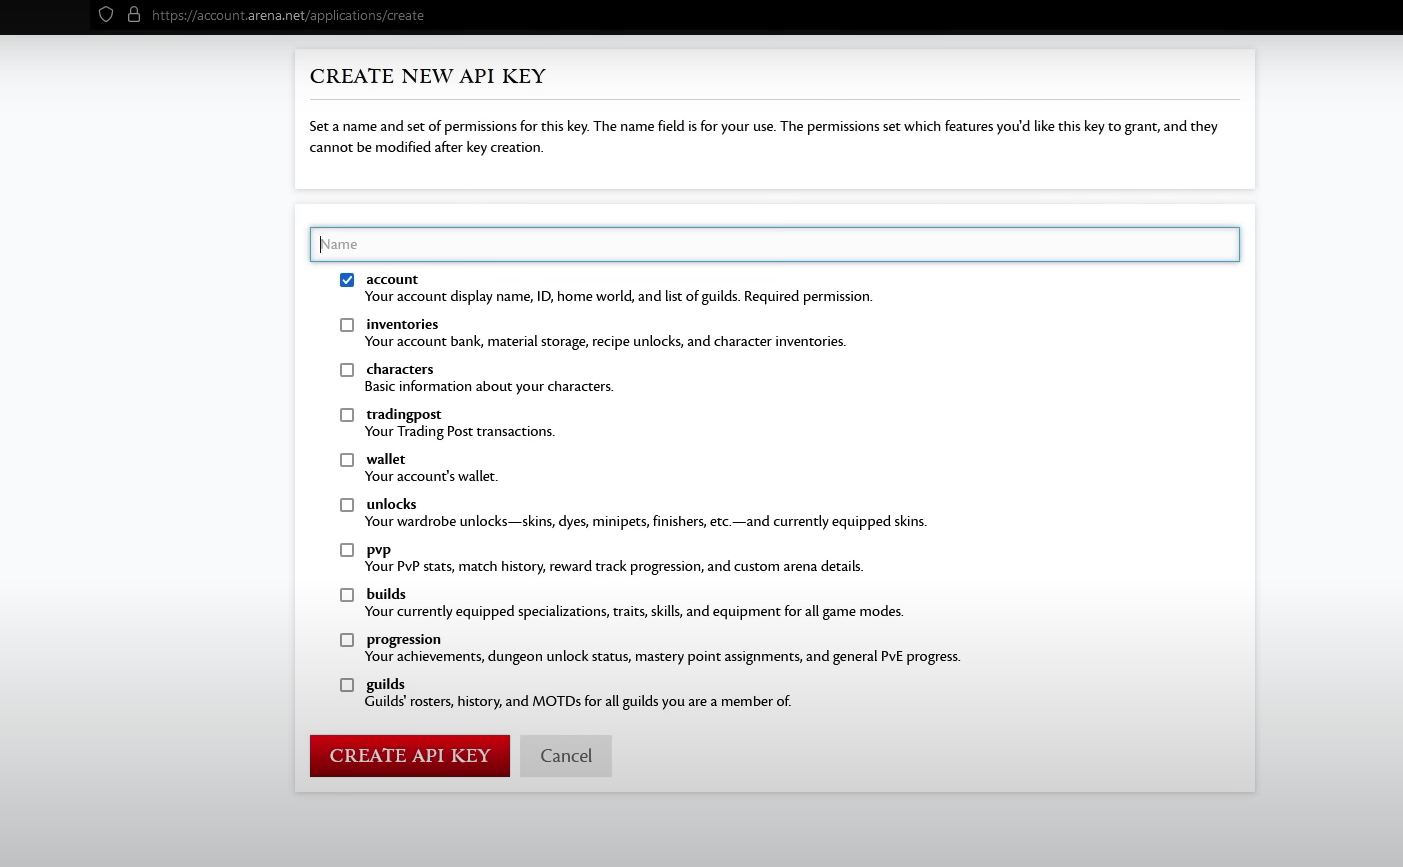The width and height of the screenshot is (1403, 867).
Task: Click the padlock security icon
Action: tap(134, 15)
